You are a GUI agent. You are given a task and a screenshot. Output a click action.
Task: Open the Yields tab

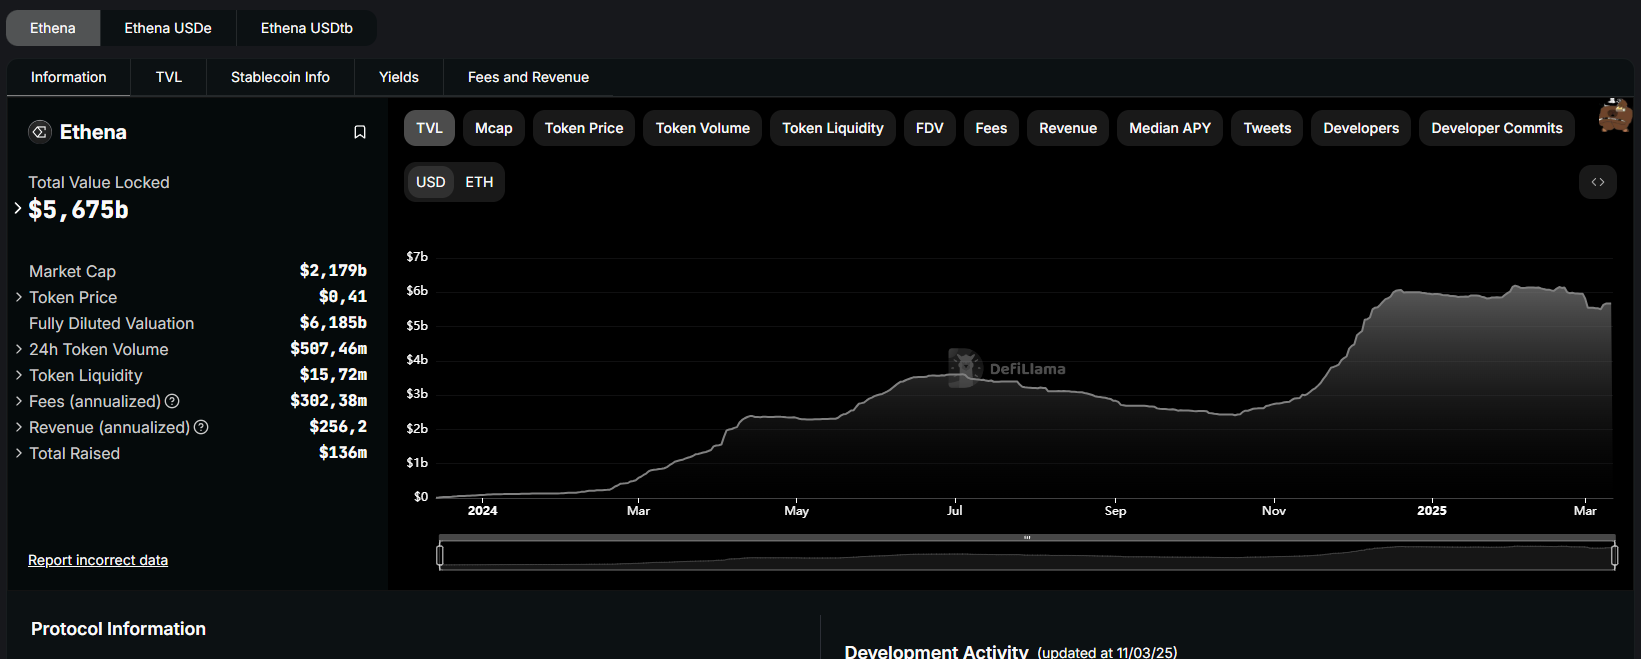click(x=399, y=77)
